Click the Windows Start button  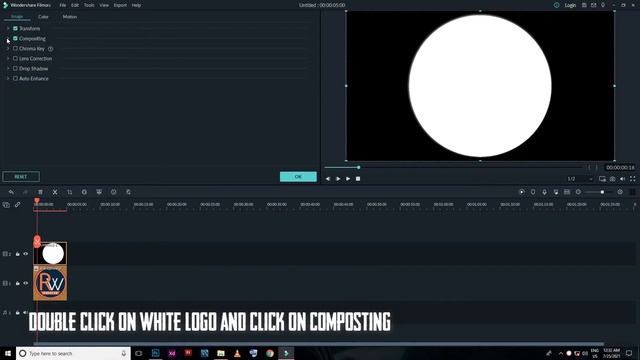[8, 353]
